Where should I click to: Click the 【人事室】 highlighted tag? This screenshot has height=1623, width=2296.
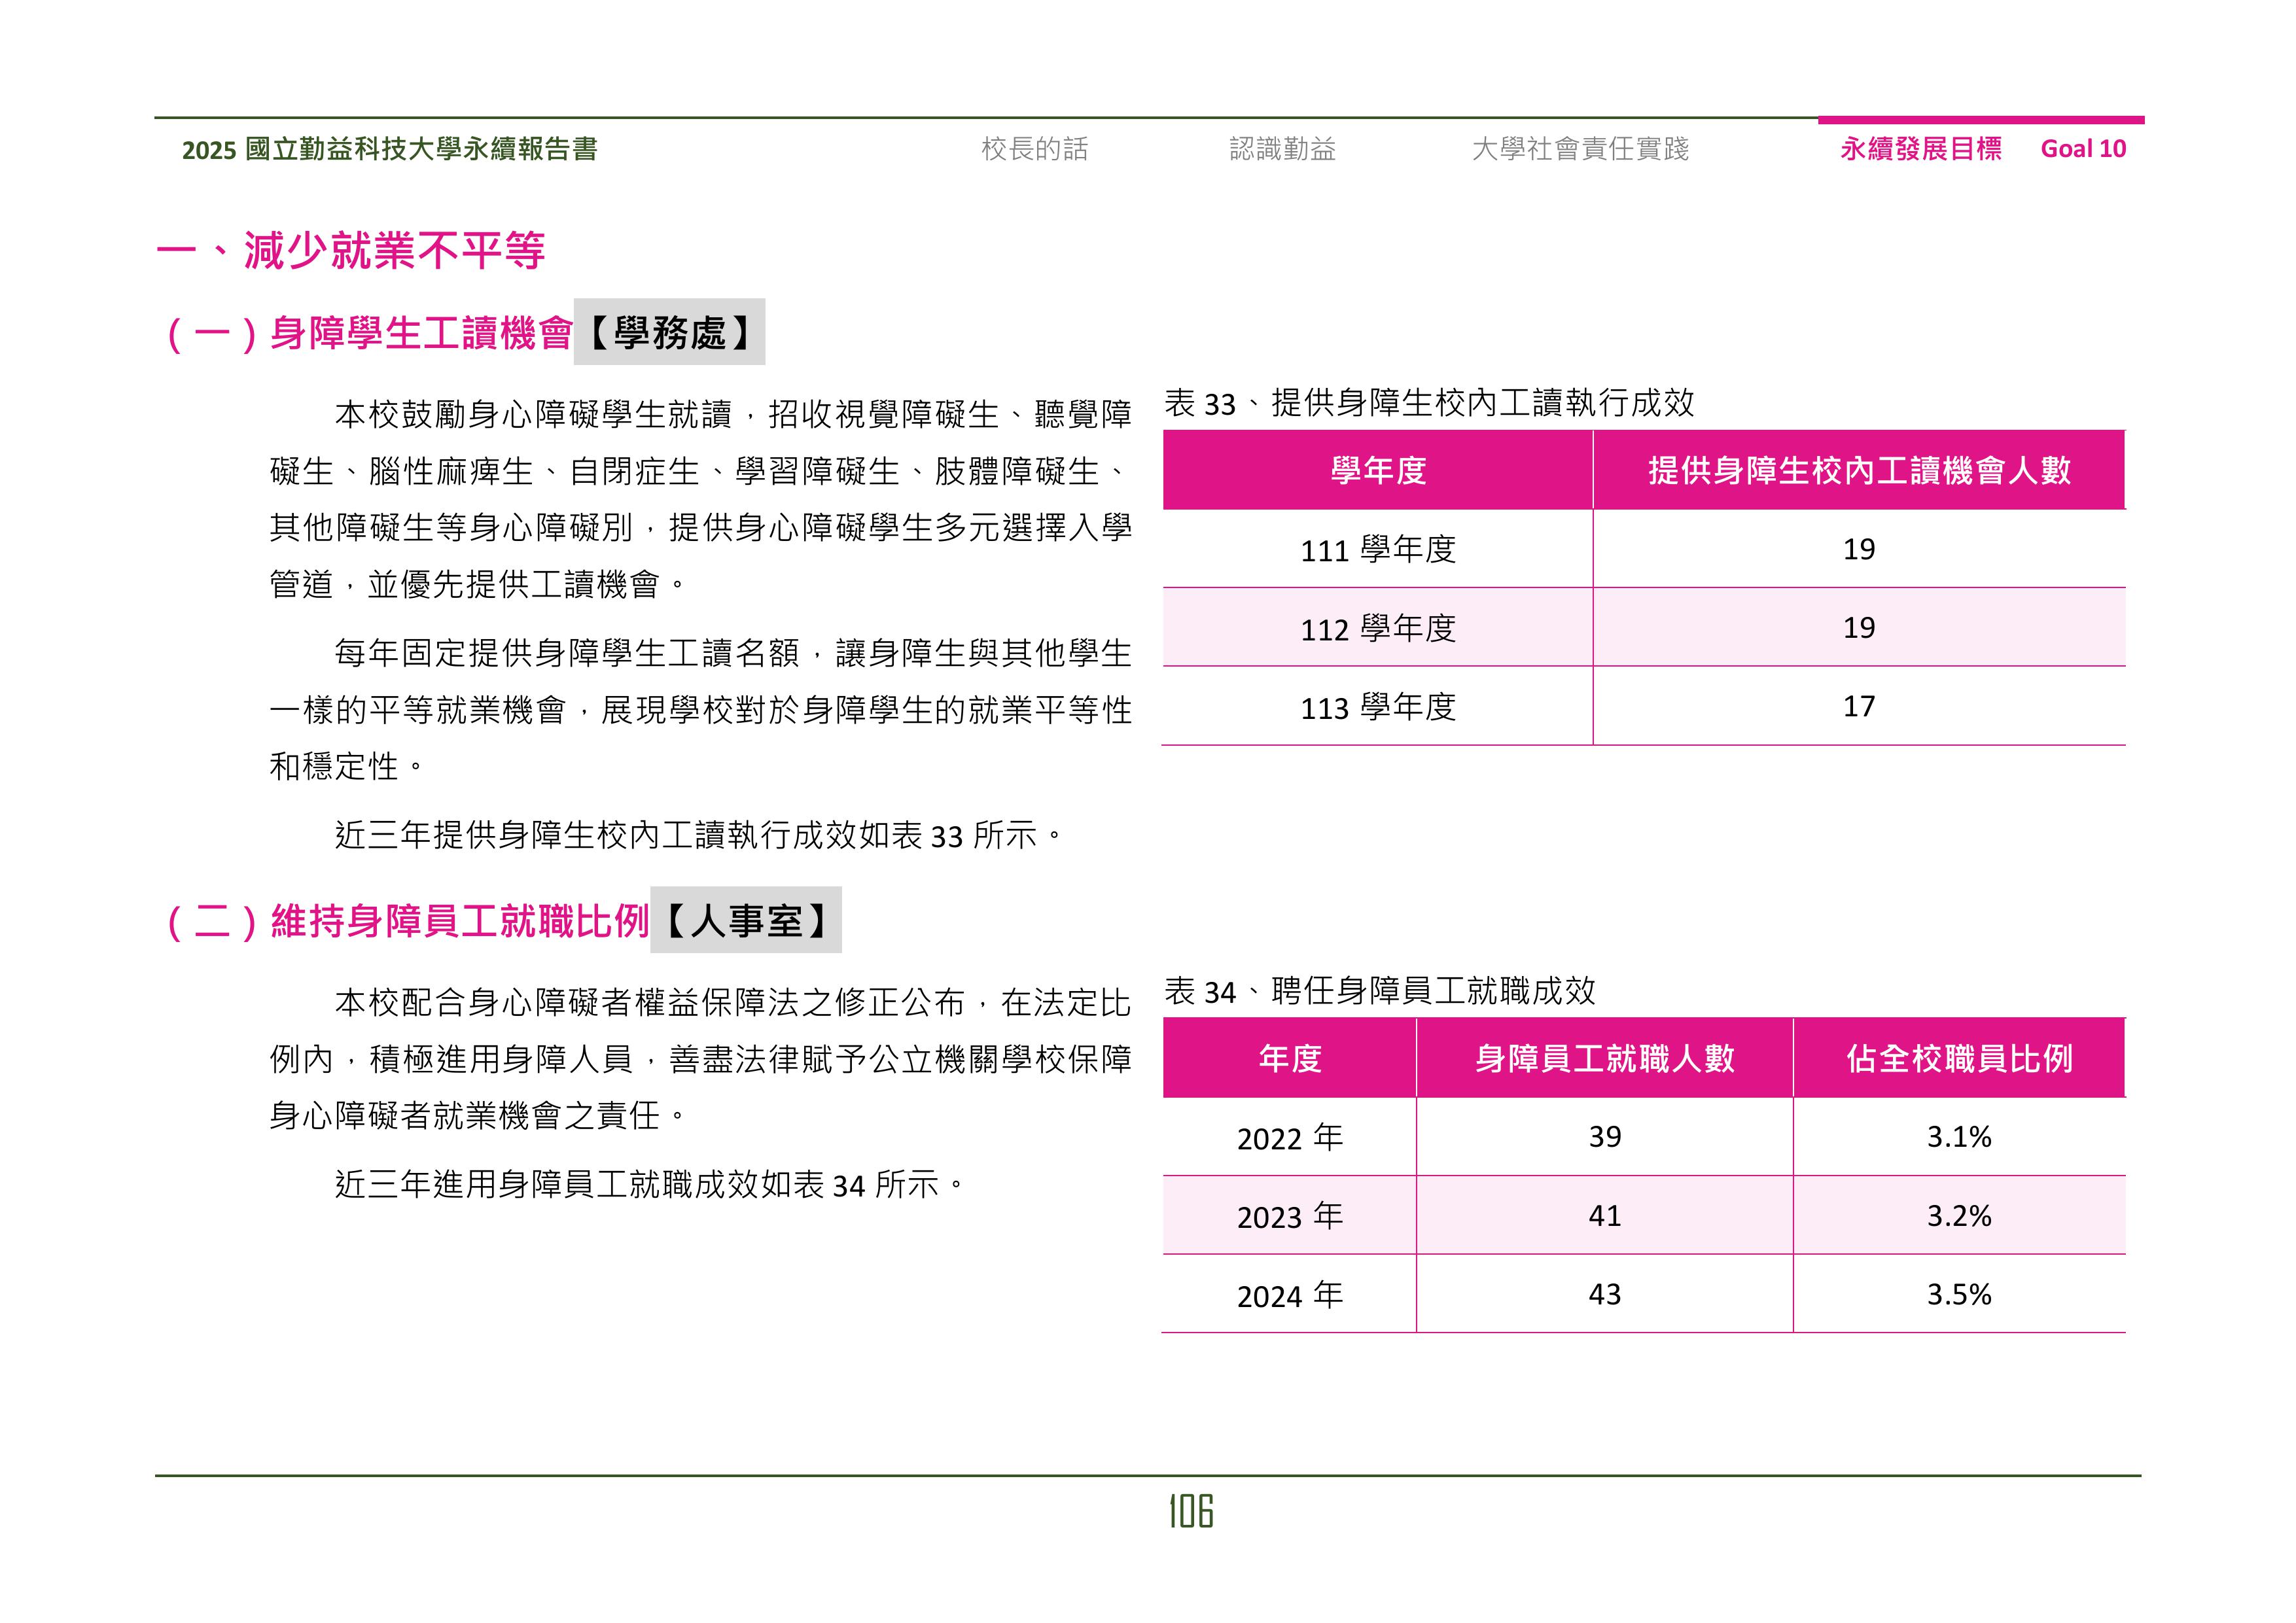[x=746, y=920]
